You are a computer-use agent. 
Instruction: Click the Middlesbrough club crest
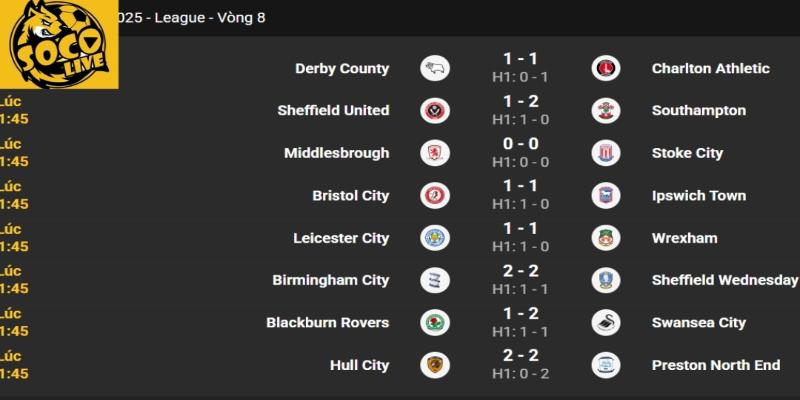pos(435,153)
